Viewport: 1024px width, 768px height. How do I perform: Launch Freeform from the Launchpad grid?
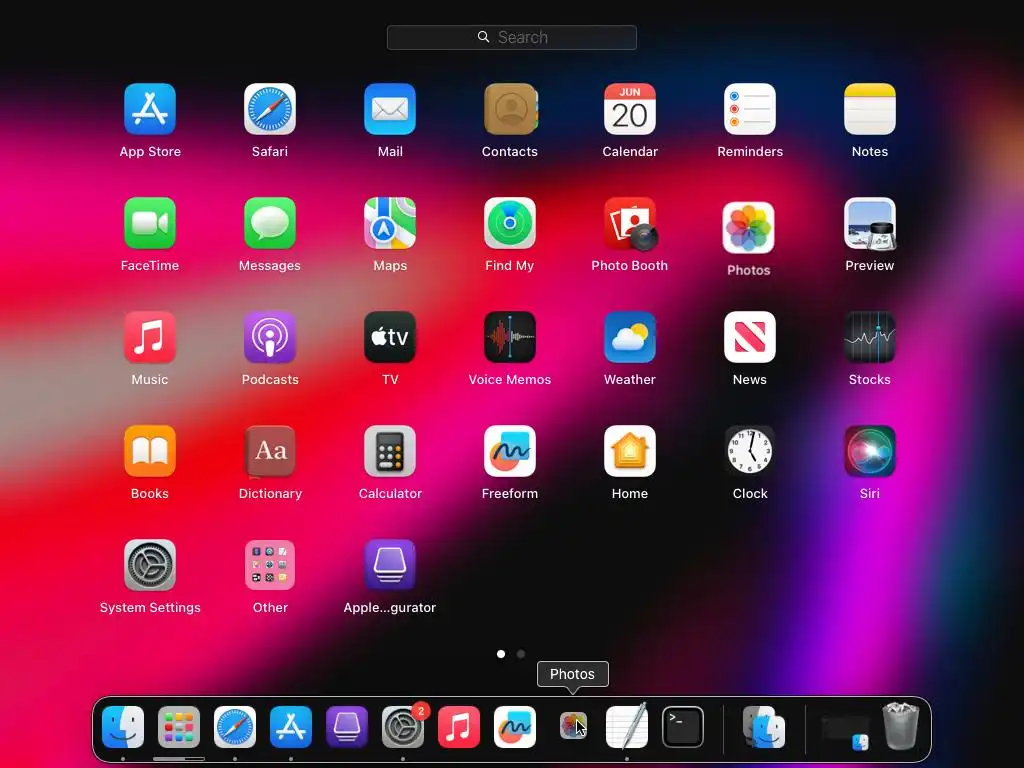(x=510, y=451)
